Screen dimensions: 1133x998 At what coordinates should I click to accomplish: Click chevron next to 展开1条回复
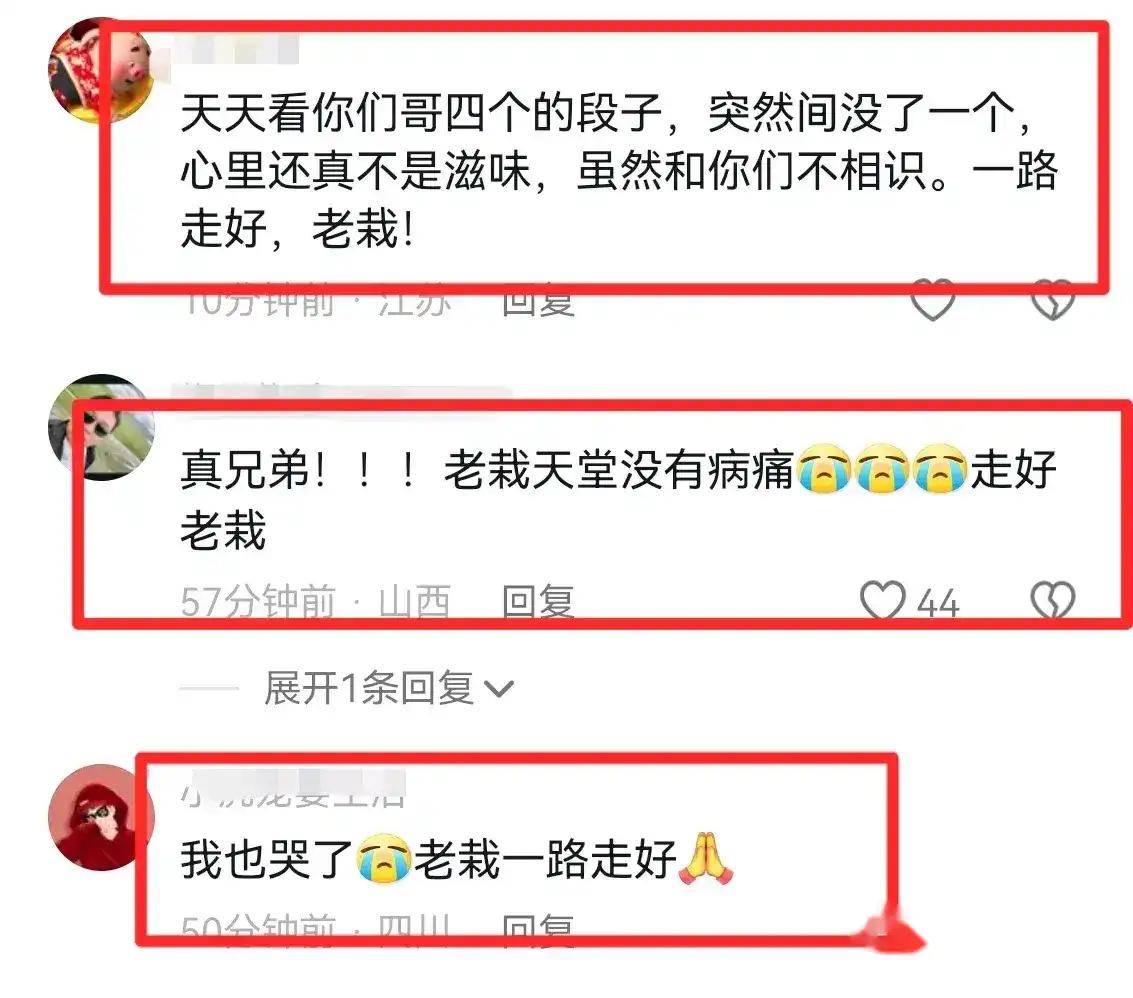(x=499, y=689)
